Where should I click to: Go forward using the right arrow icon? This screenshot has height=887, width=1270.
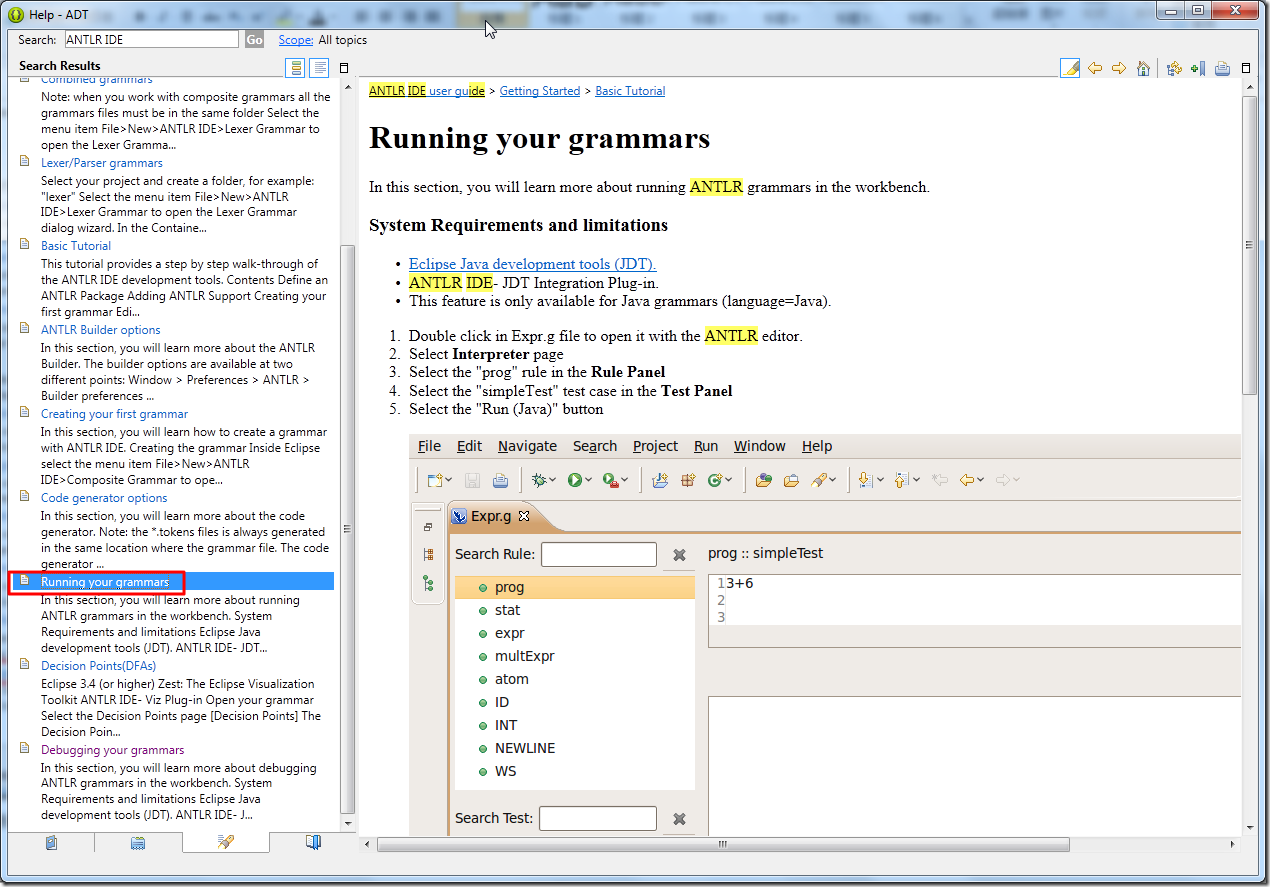click(1119, 68)
